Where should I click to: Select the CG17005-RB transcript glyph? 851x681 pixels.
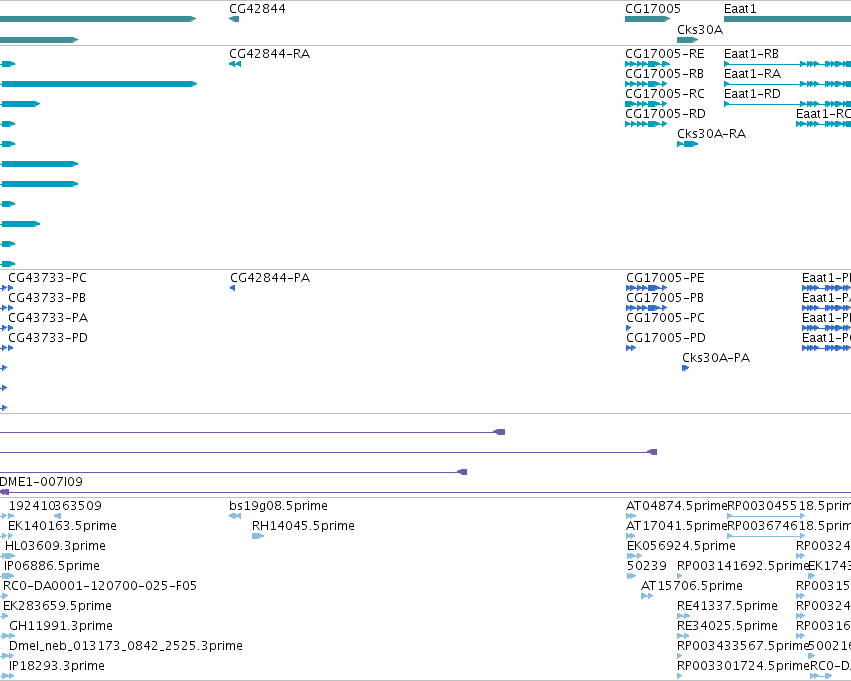click(646, 84)
